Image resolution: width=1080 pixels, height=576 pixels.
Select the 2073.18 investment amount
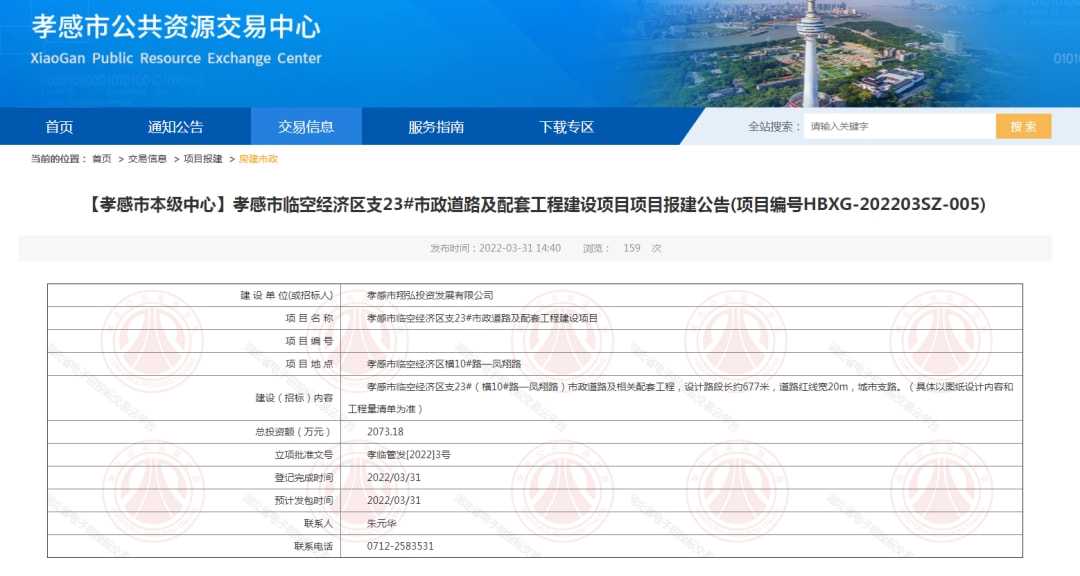[385, 432]
